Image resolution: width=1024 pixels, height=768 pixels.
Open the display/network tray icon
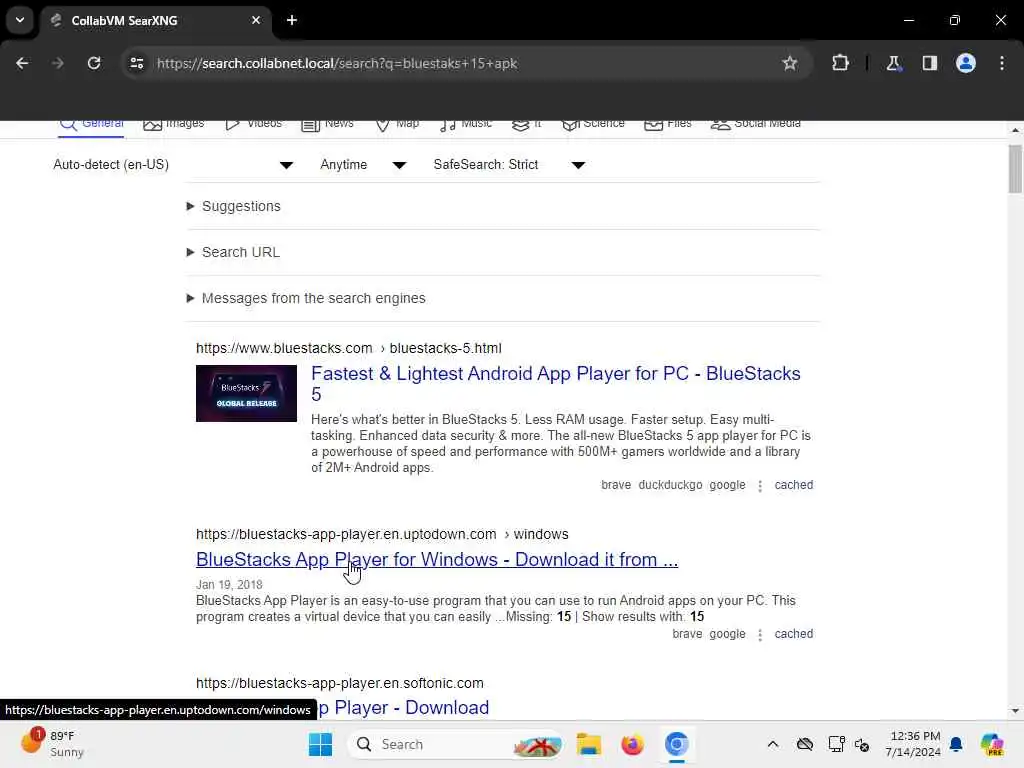point(836,744)
